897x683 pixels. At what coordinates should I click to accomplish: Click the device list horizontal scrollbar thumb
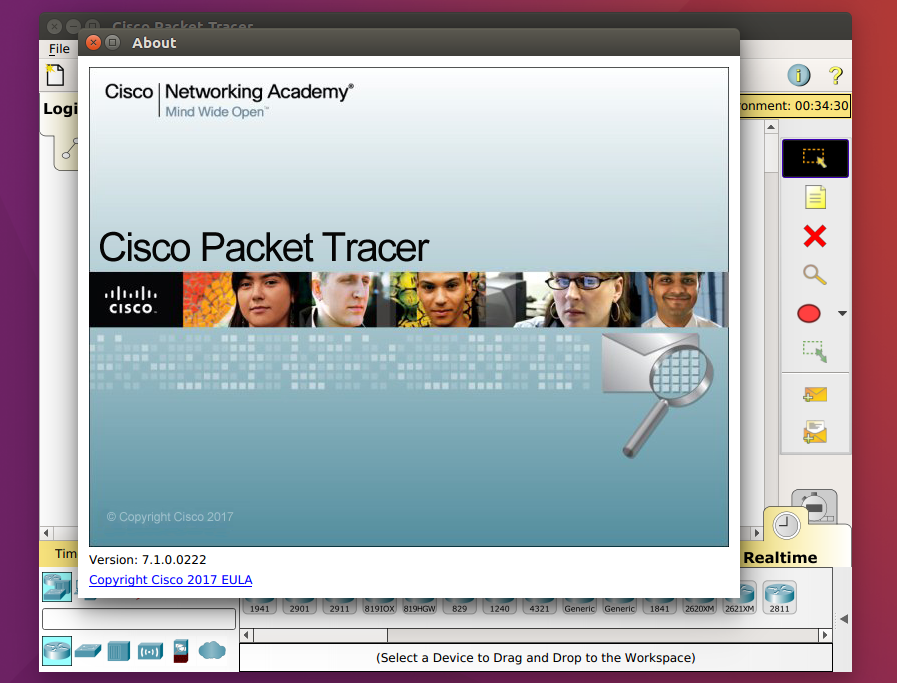click(320, 635)
